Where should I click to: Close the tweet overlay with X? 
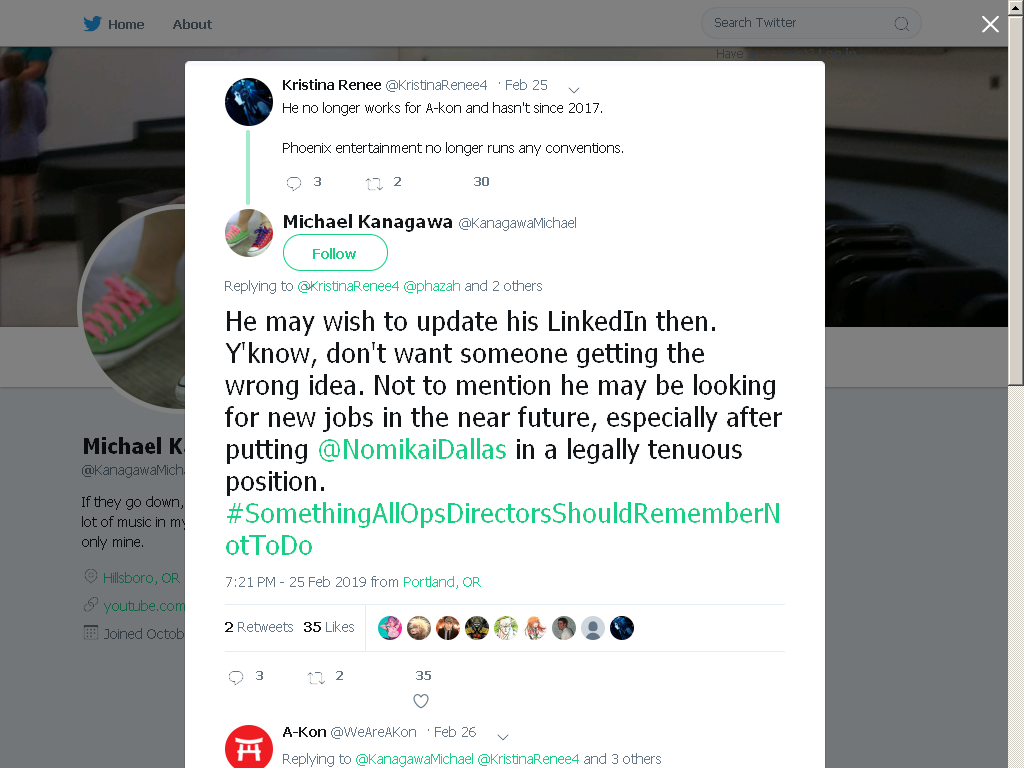[990, 24]
